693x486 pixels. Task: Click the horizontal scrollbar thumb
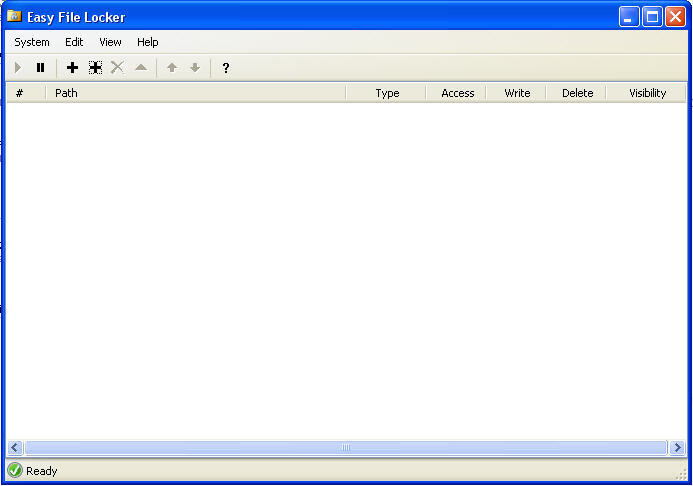tap(346, 448)
